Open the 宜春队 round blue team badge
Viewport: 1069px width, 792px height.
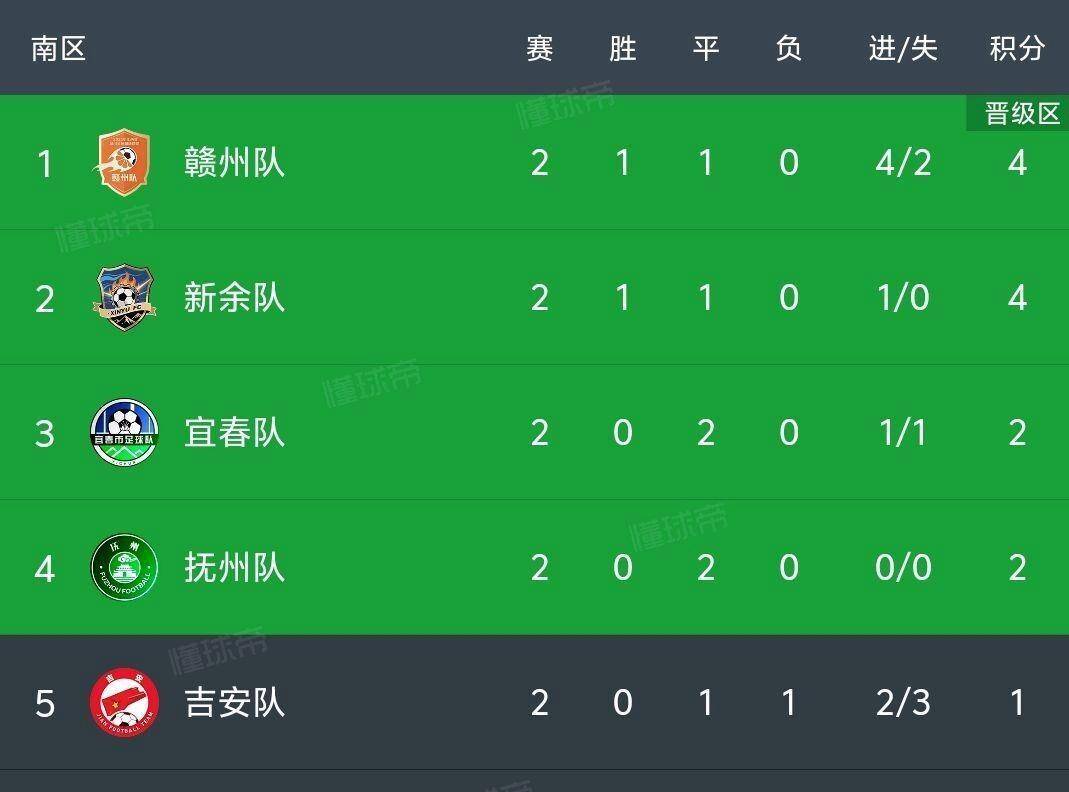(x=124, y=432)
